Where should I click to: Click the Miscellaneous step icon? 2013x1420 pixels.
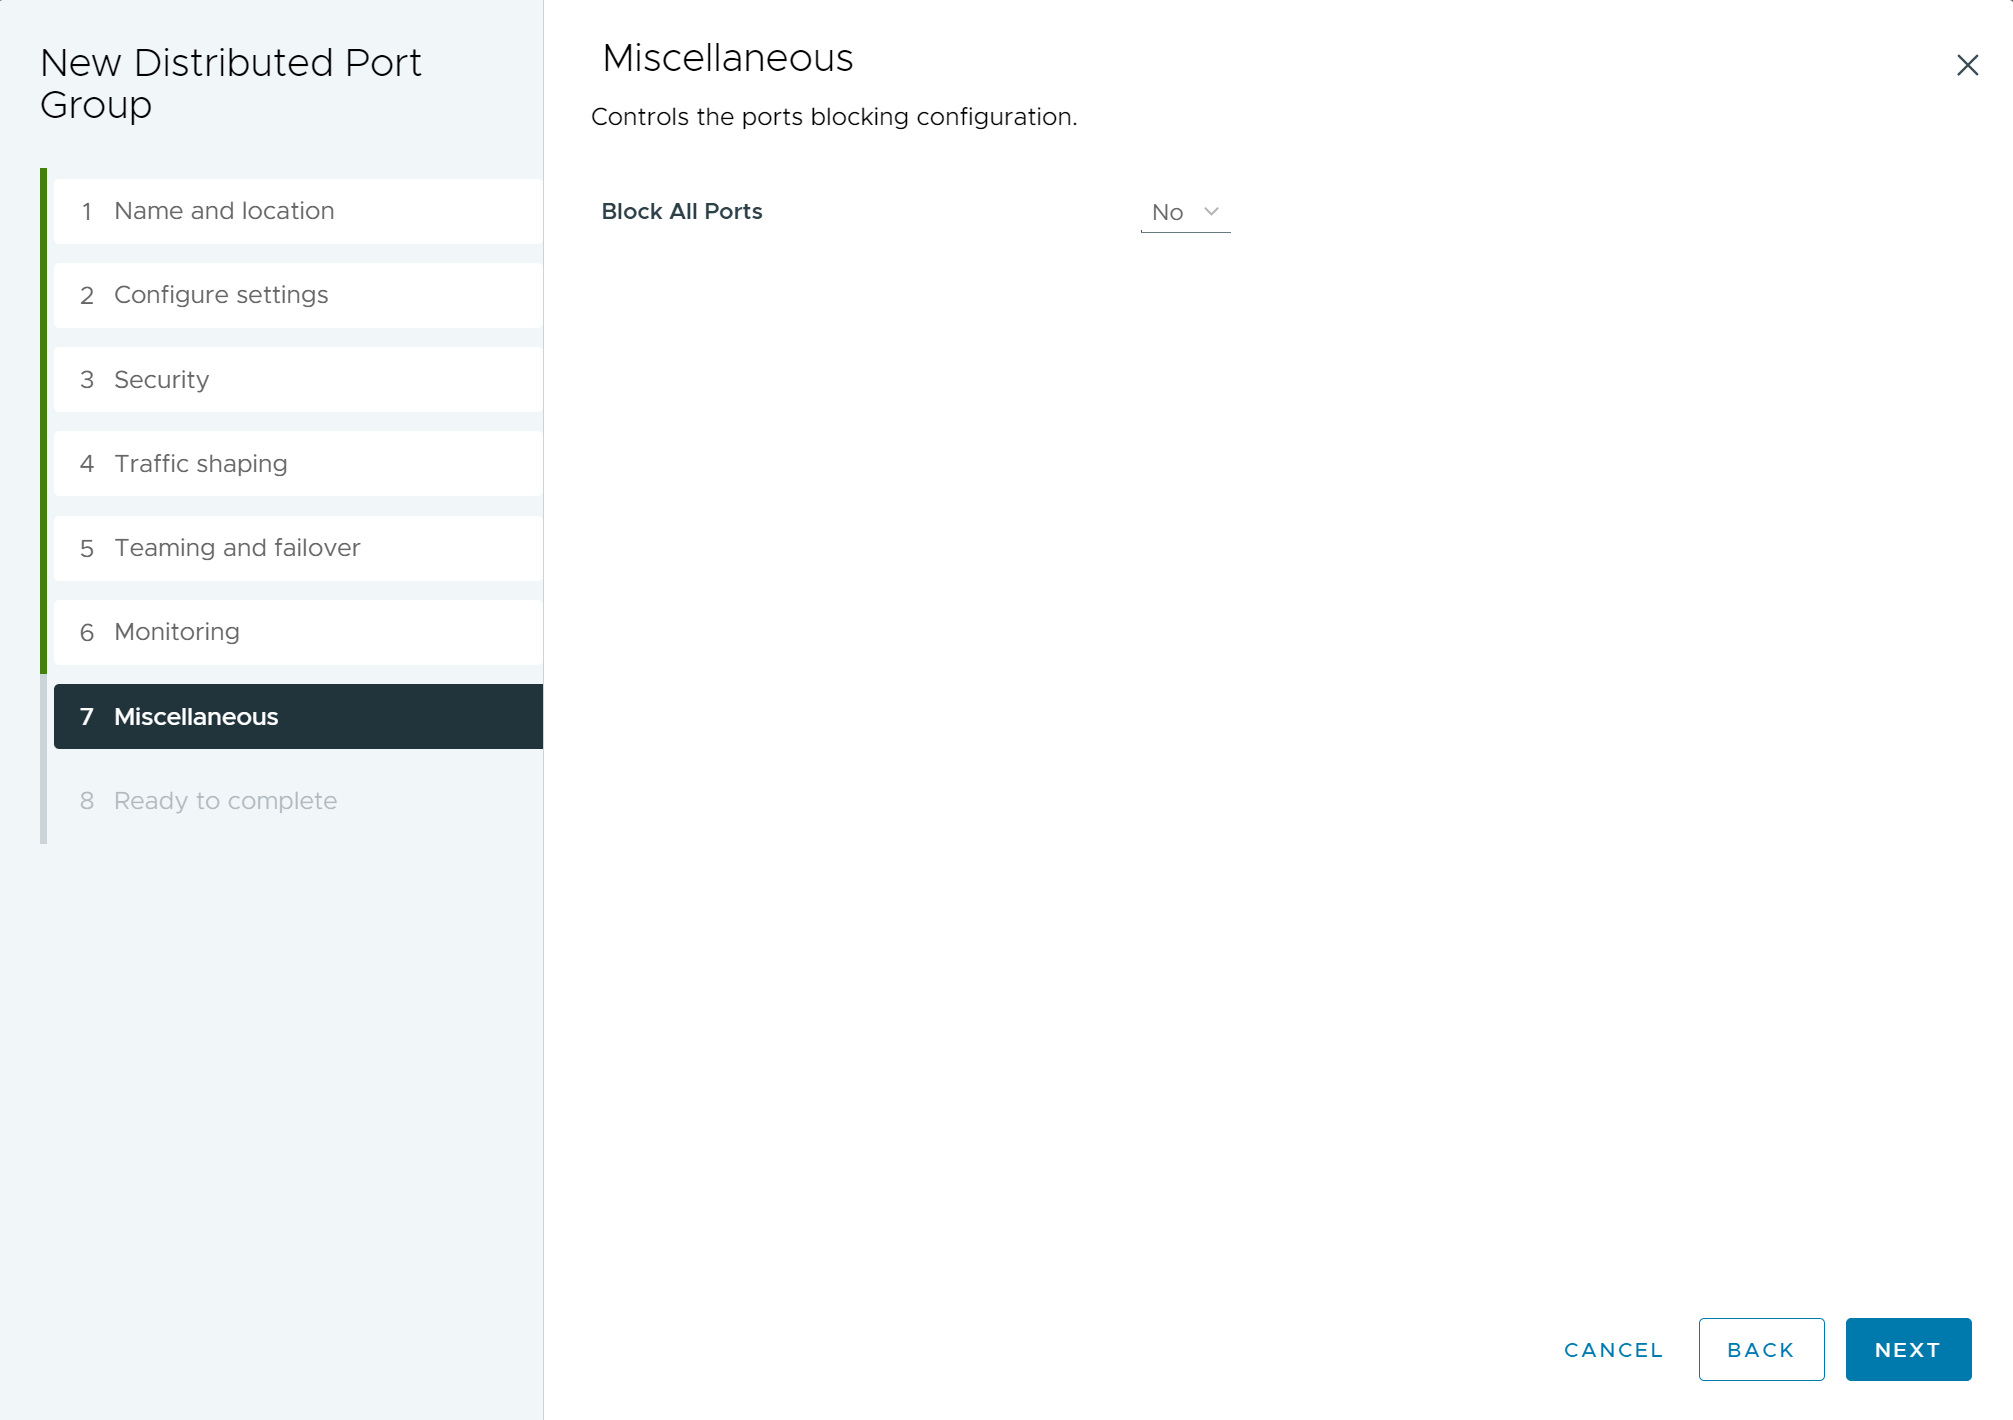pyautogui.click(x=88, y=716)
